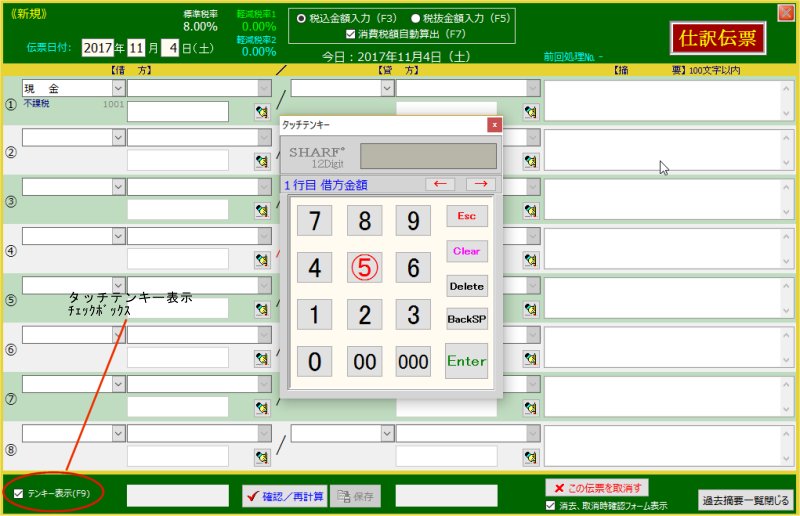This screenshot has width=800, height=516.
Task: Select 税込金額入力 (F3) radio option
Action: [303, 17]
